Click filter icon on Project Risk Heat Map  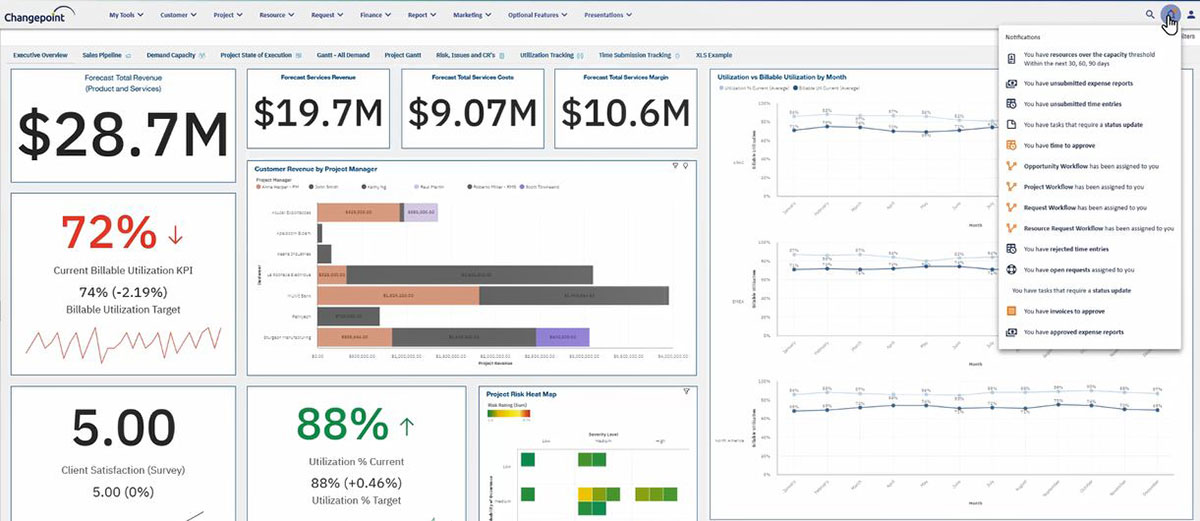pos(686,392)
